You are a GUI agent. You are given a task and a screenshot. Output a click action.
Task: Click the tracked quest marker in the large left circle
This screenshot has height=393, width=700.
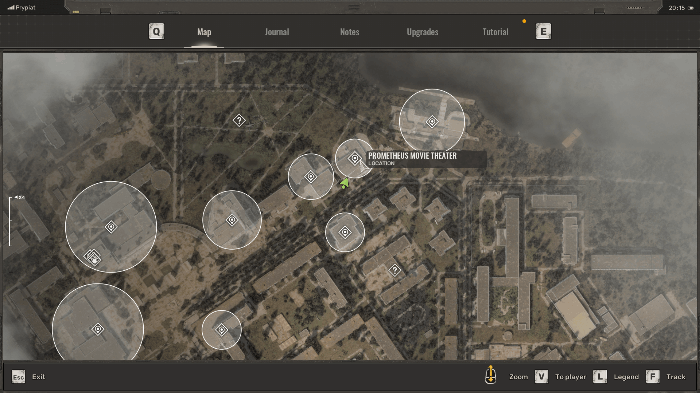tap(93, 257)
